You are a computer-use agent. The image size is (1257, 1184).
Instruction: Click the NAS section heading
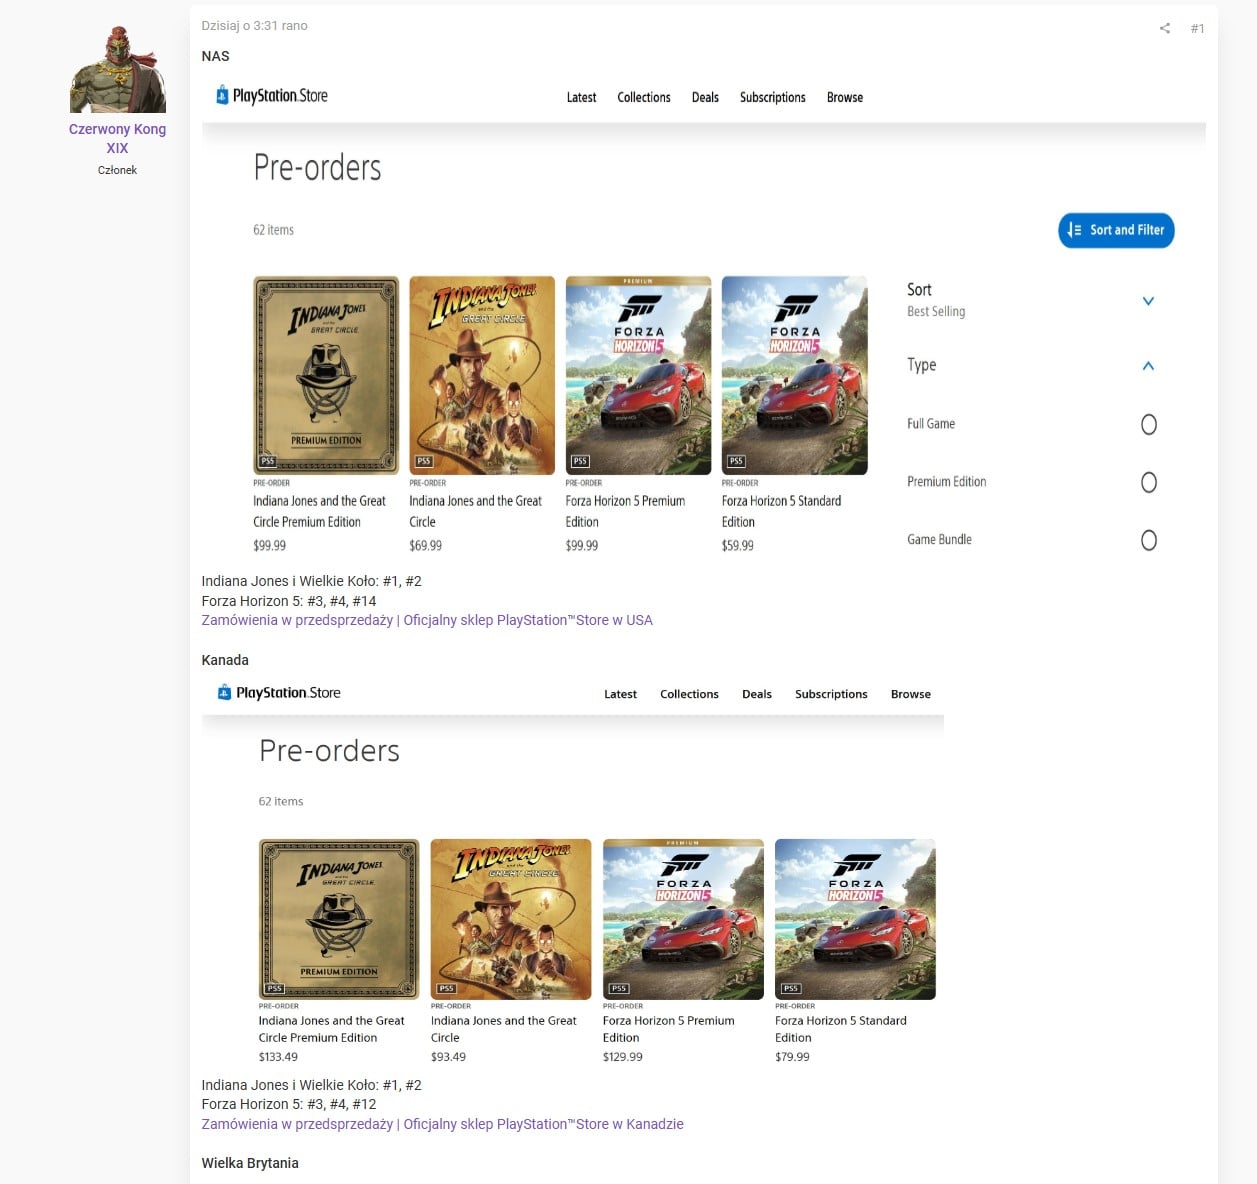(215, 56)
